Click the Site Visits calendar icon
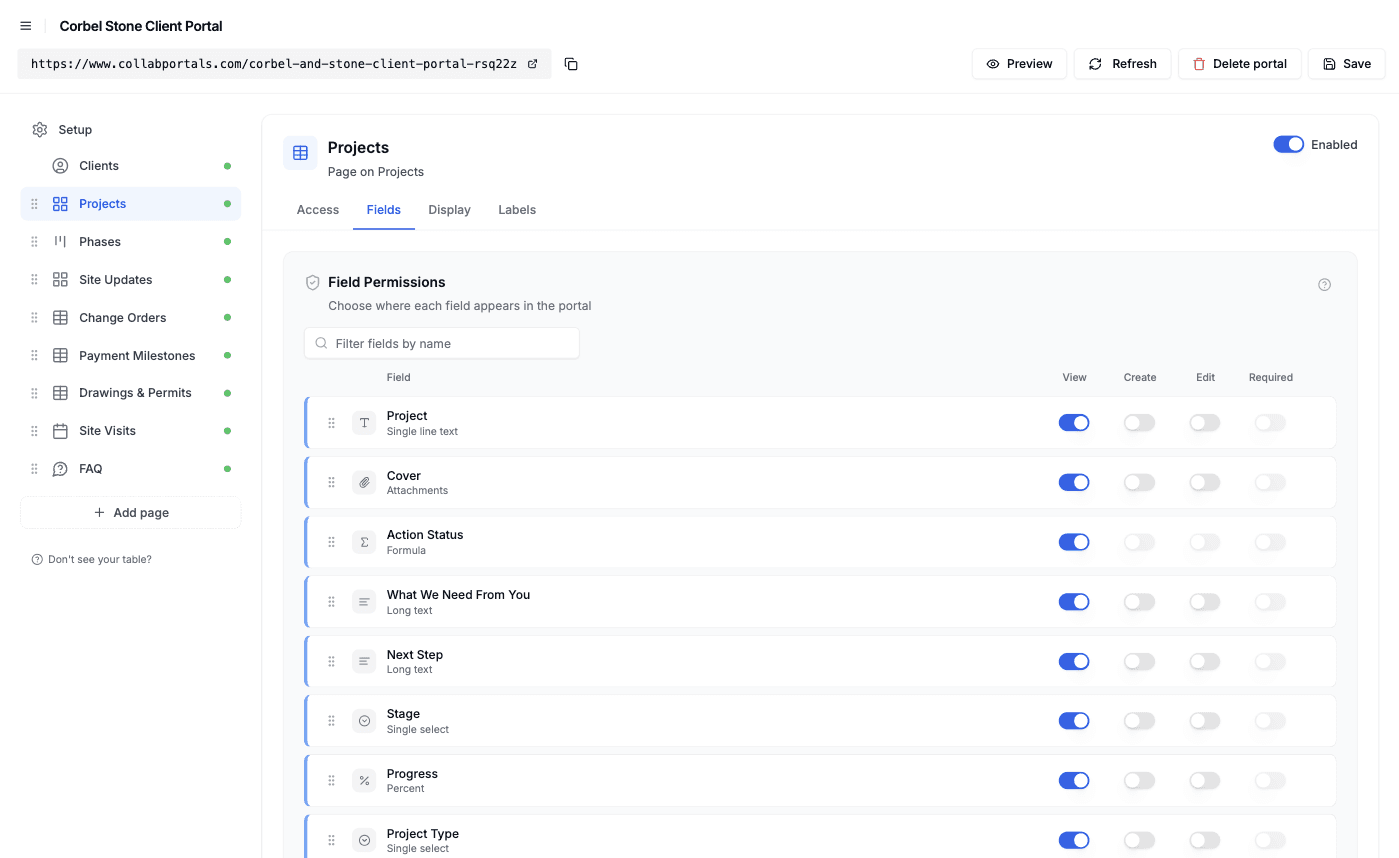The image size is (1399, 858). point(60,431)
